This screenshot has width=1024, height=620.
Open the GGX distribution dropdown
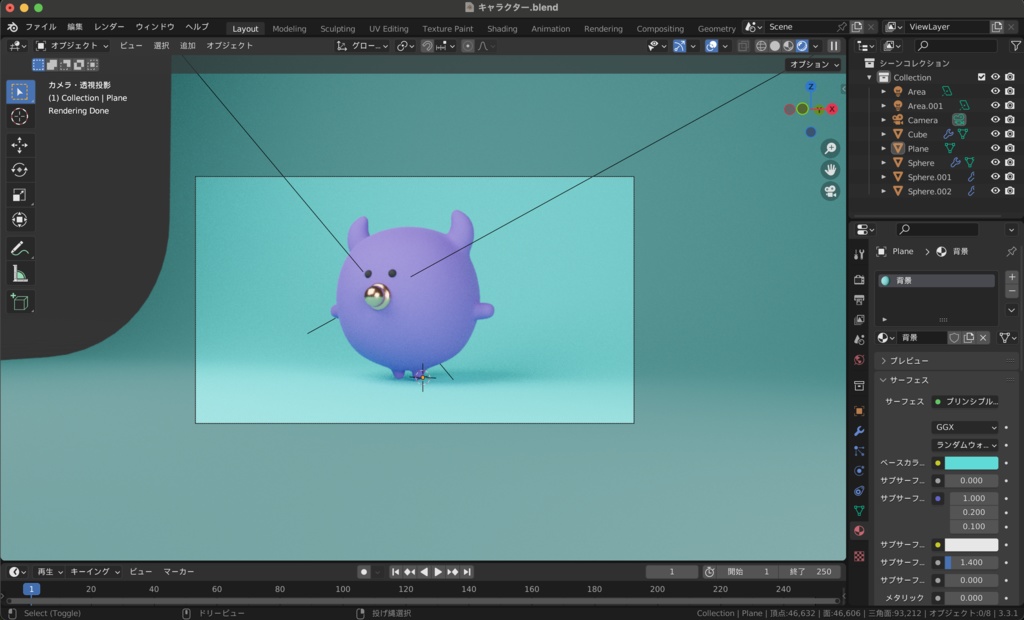click(x=963, y=426)
